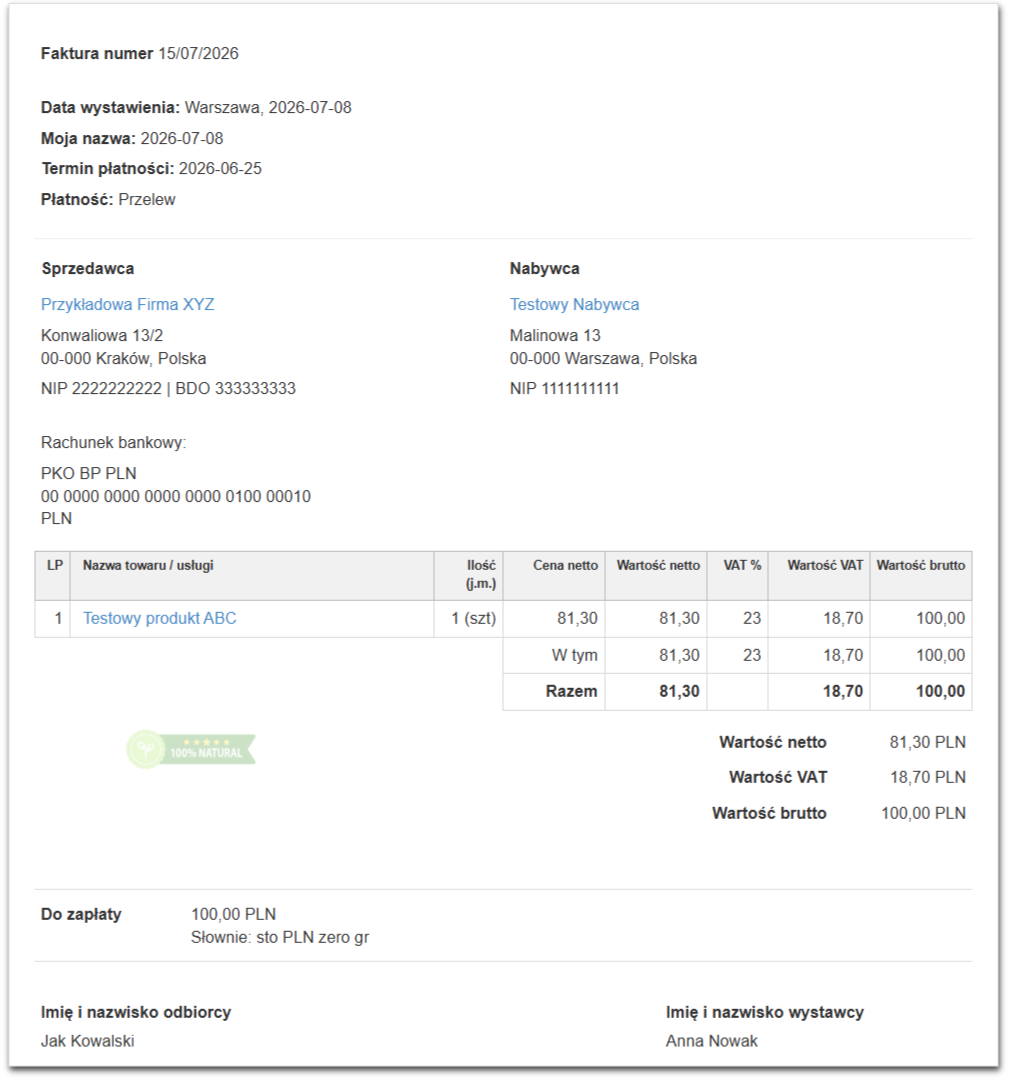The width and height of the screenshot is (1012, 1083).
Task: Click the Płatność Przelew value
Action: [147, 200]
